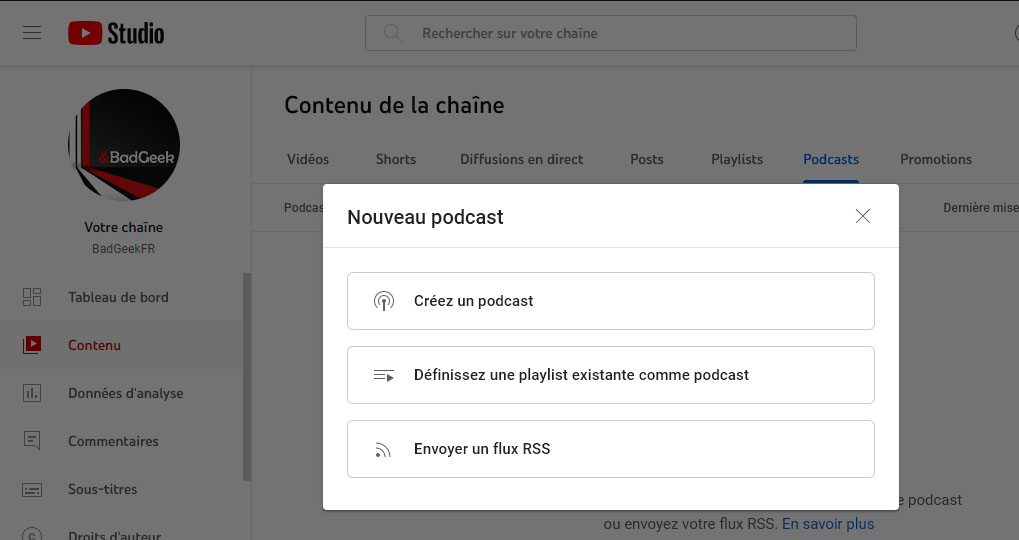Switch to the Promotions tab
This screenshot has height=540, width=1019.
(x=935, y=159)
